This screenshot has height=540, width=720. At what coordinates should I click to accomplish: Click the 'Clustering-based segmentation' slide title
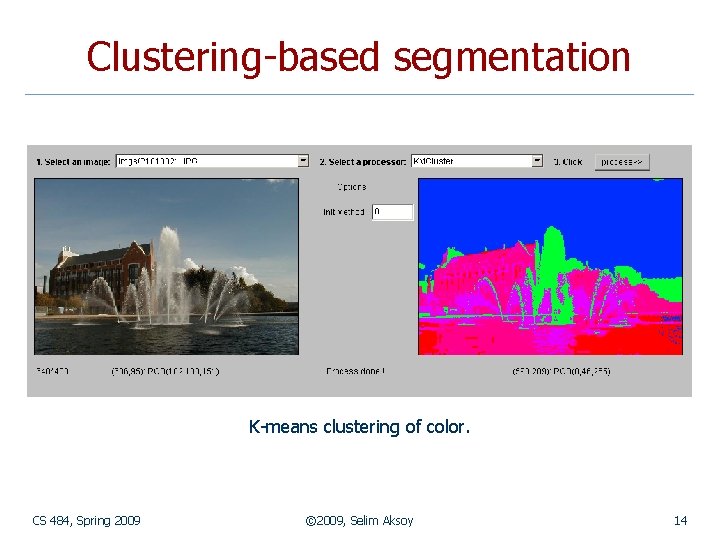tap(359, 57)
